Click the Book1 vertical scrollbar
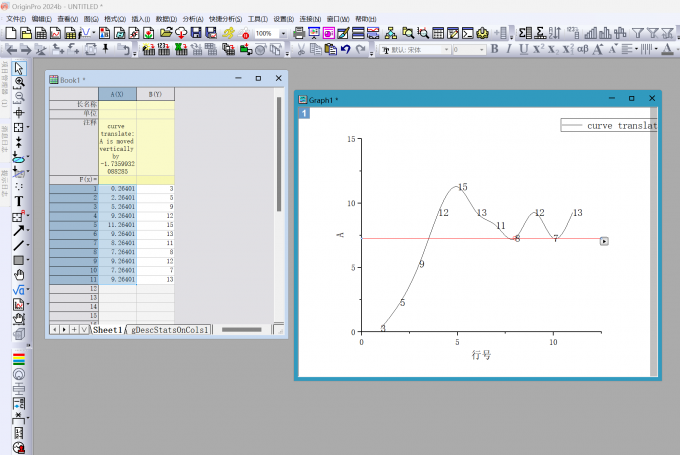The image size is (680, 455). [x=279, y=154]
